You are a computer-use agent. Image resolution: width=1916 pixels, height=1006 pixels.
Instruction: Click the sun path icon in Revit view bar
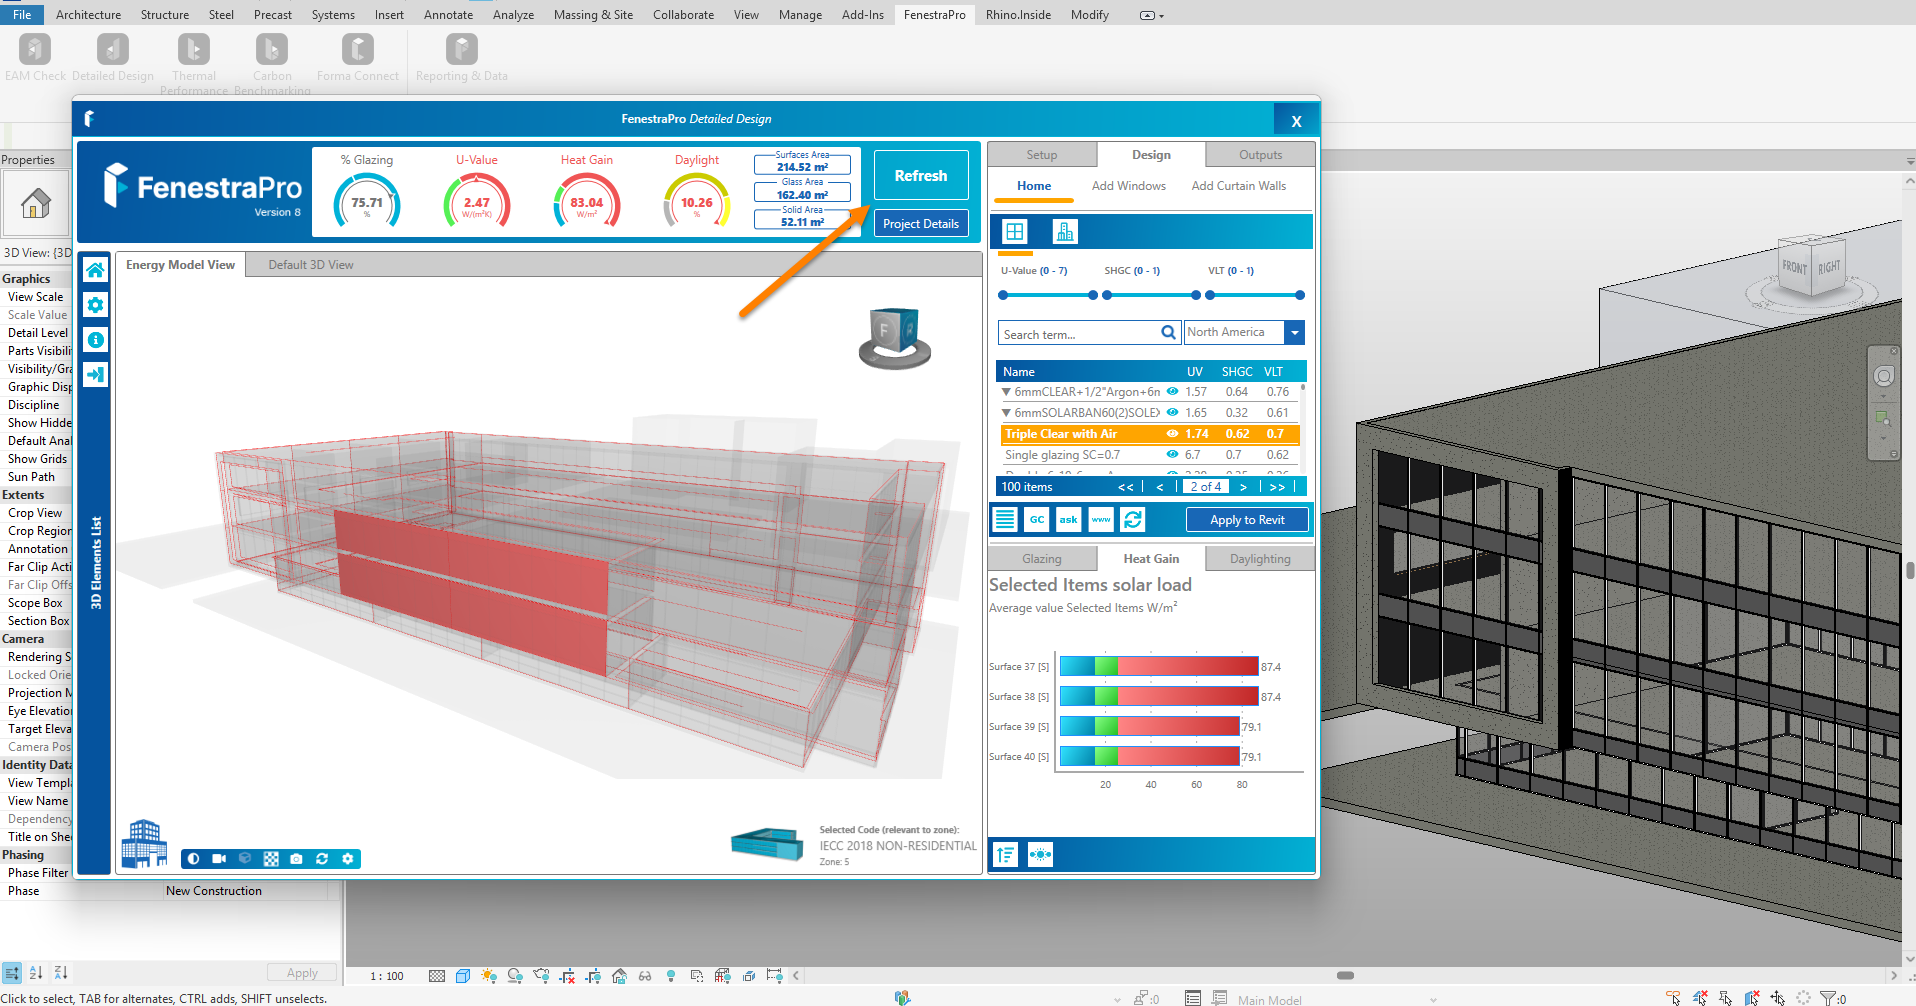489,976
